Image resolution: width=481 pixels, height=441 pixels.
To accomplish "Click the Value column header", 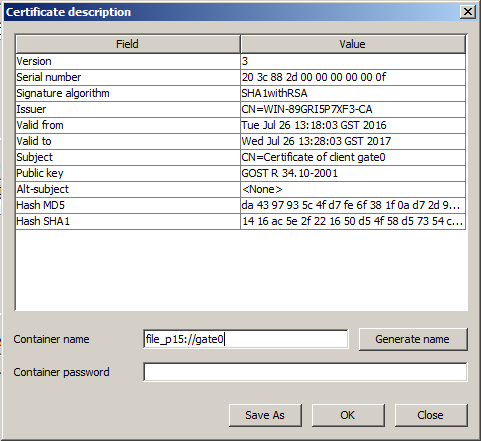I will click(353, 44).
